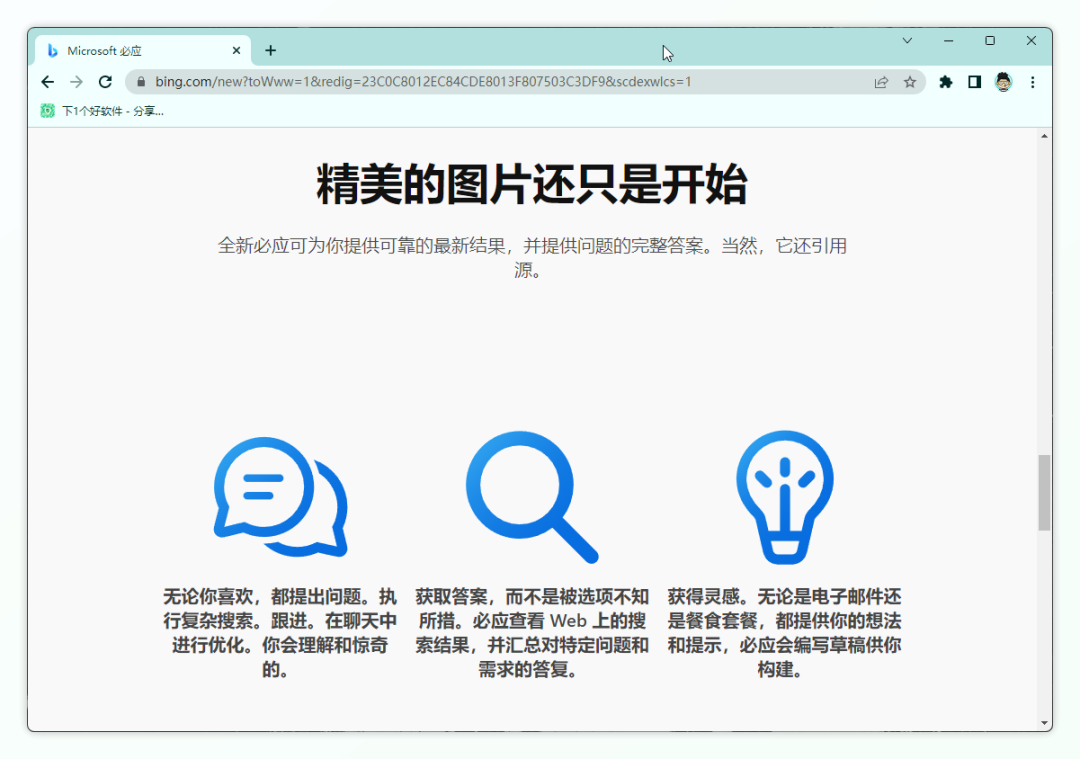The height and width of the screenshot is (759, 1080).
Task: Go back to the previous page
Action: (47, 82)
